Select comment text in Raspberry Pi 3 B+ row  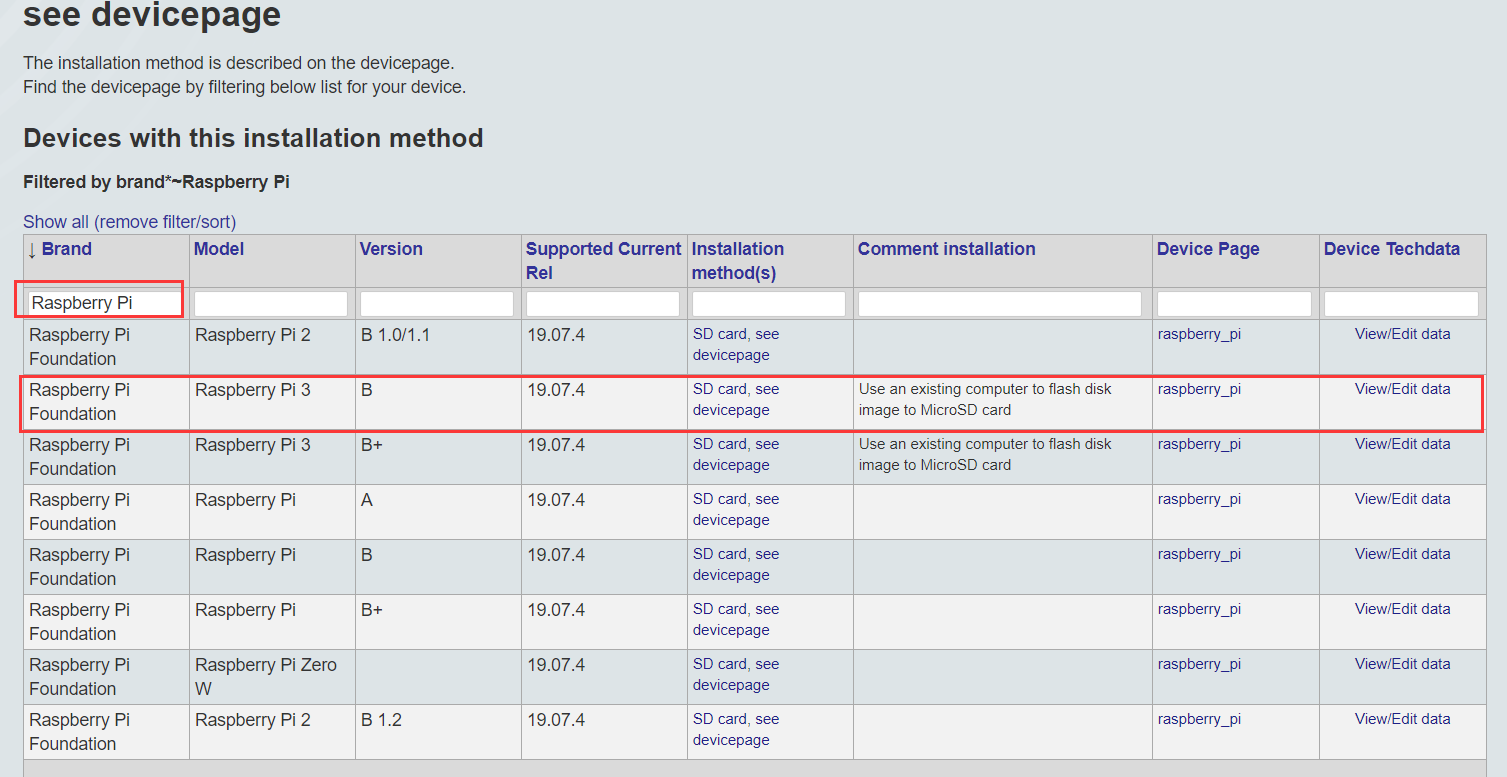(x=985, y=454)
